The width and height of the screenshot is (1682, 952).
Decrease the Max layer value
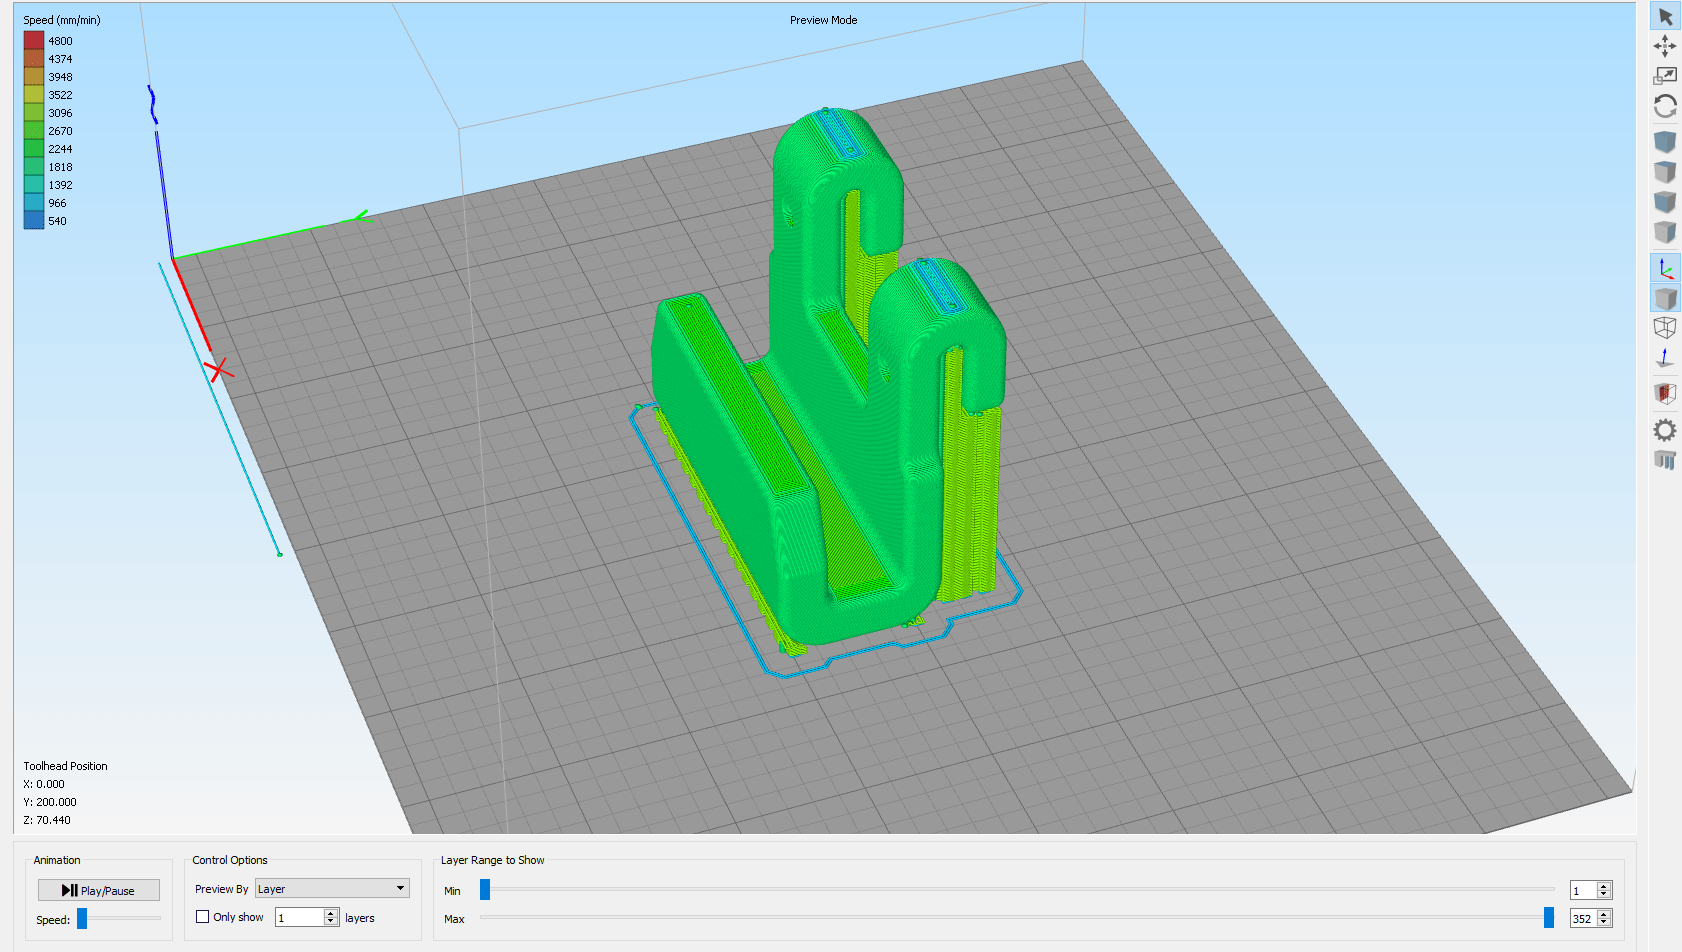[1604, 923]
